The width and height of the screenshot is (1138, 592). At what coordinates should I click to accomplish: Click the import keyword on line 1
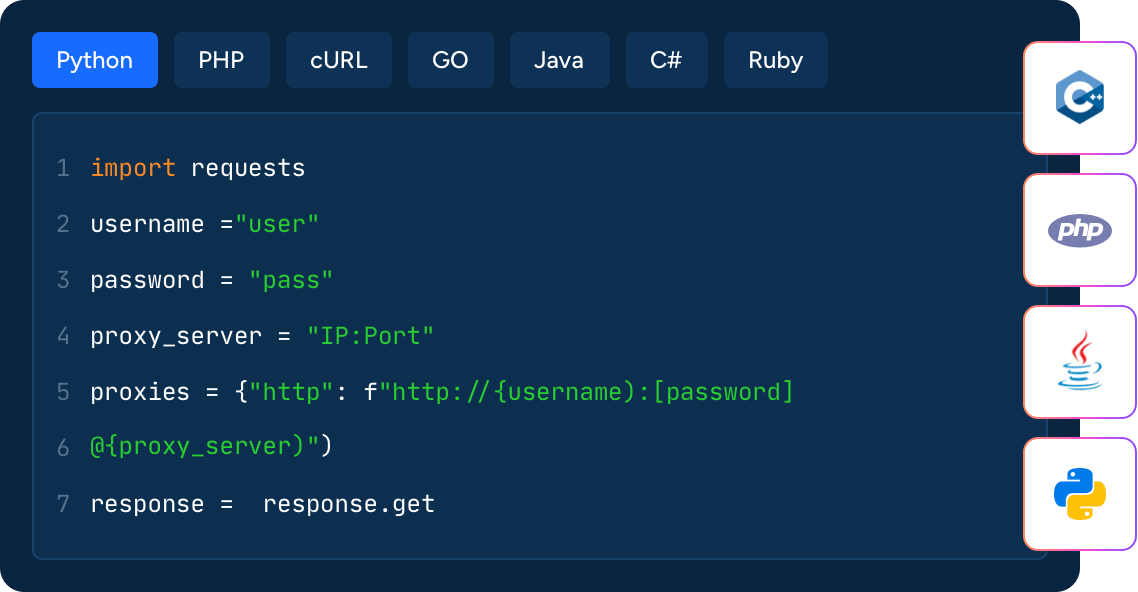(132, 168)
